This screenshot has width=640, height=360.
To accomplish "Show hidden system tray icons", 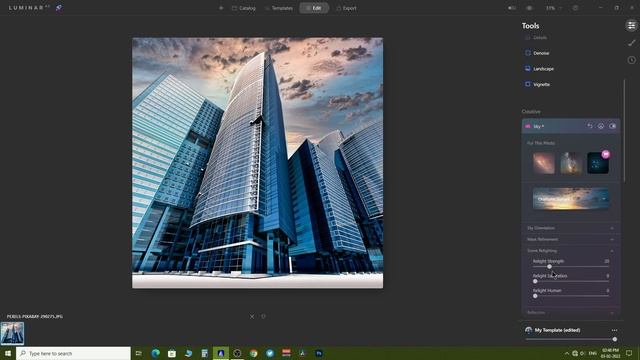I will 567,353.
